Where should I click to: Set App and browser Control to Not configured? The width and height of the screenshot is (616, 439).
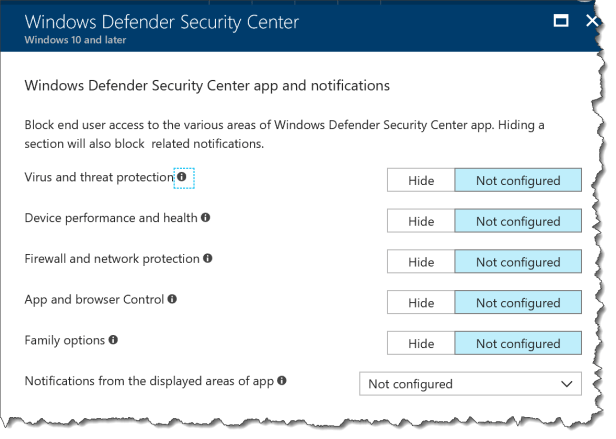[518, 303]
